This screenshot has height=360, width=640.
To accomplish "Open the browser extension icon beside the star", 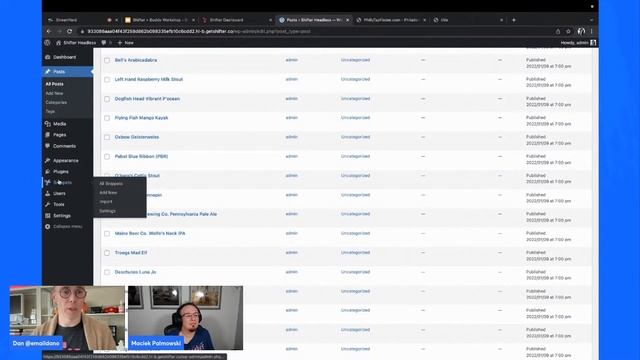I will click(x=581, y=31).
